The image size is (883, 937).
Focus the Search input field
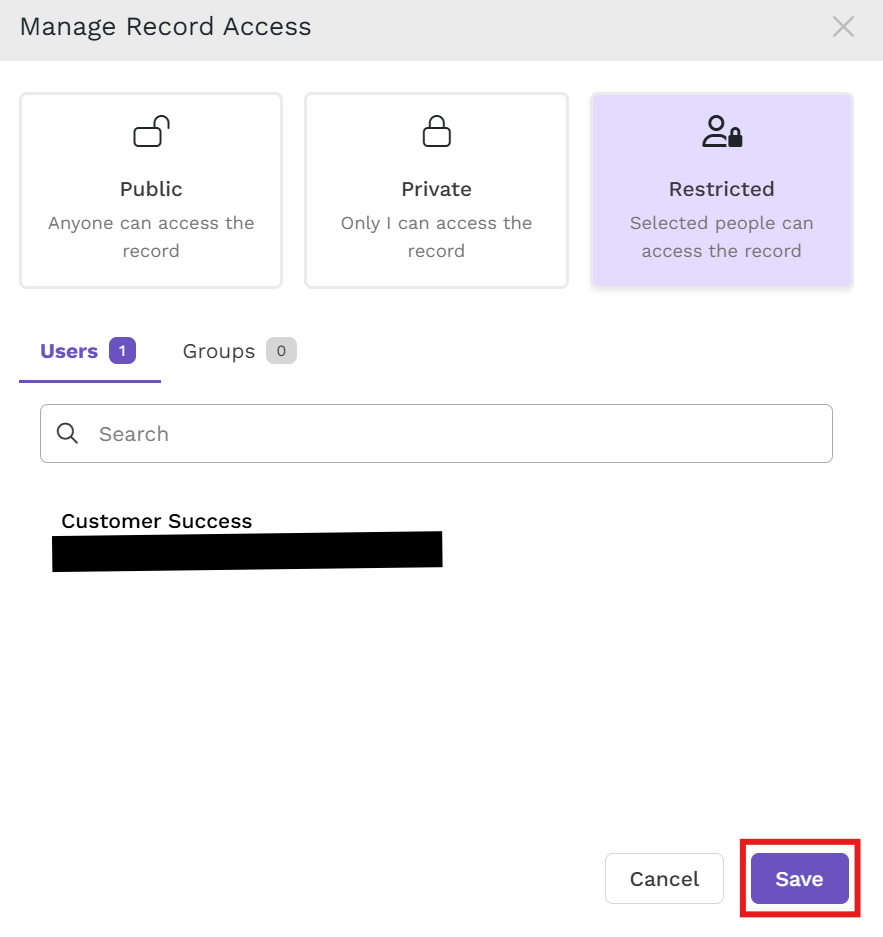tap(436, 433)
